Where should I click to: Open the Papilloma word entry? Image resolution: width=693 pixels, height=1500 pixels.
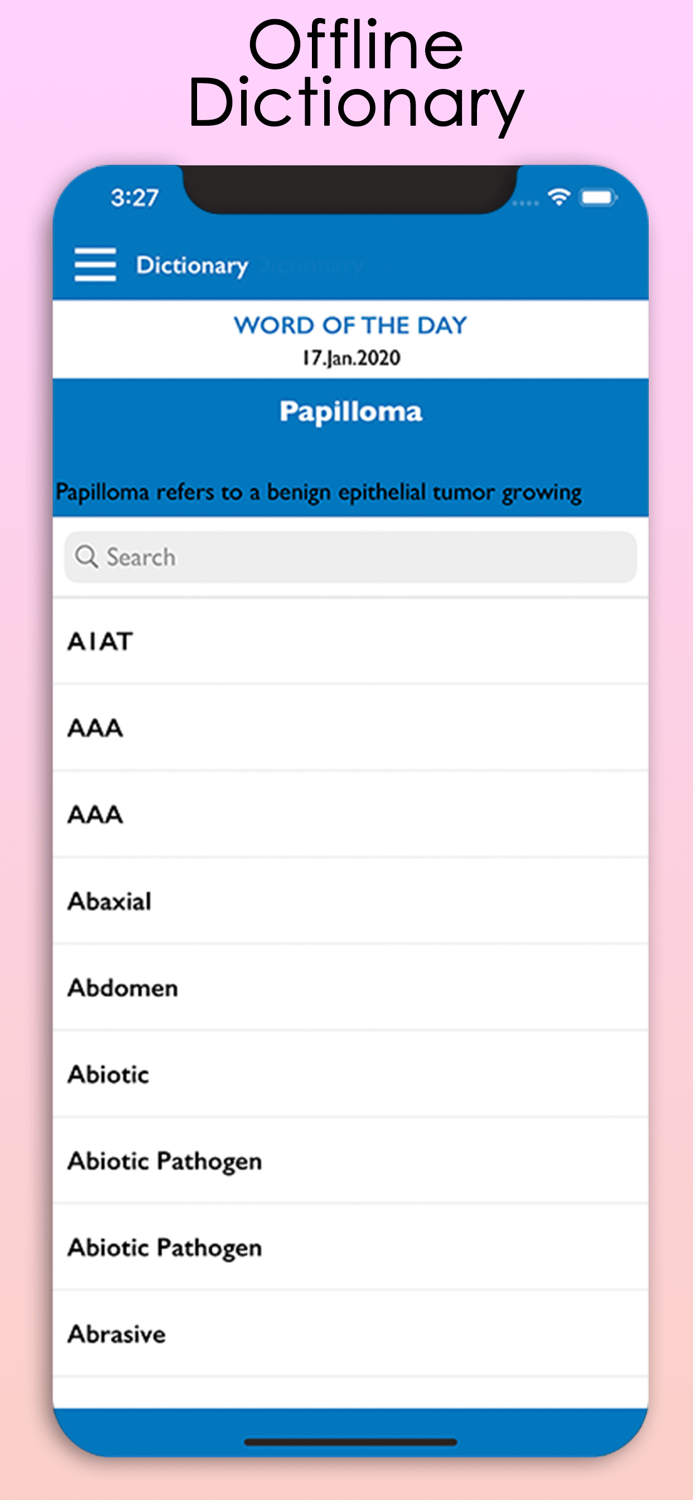coord(350,411)
